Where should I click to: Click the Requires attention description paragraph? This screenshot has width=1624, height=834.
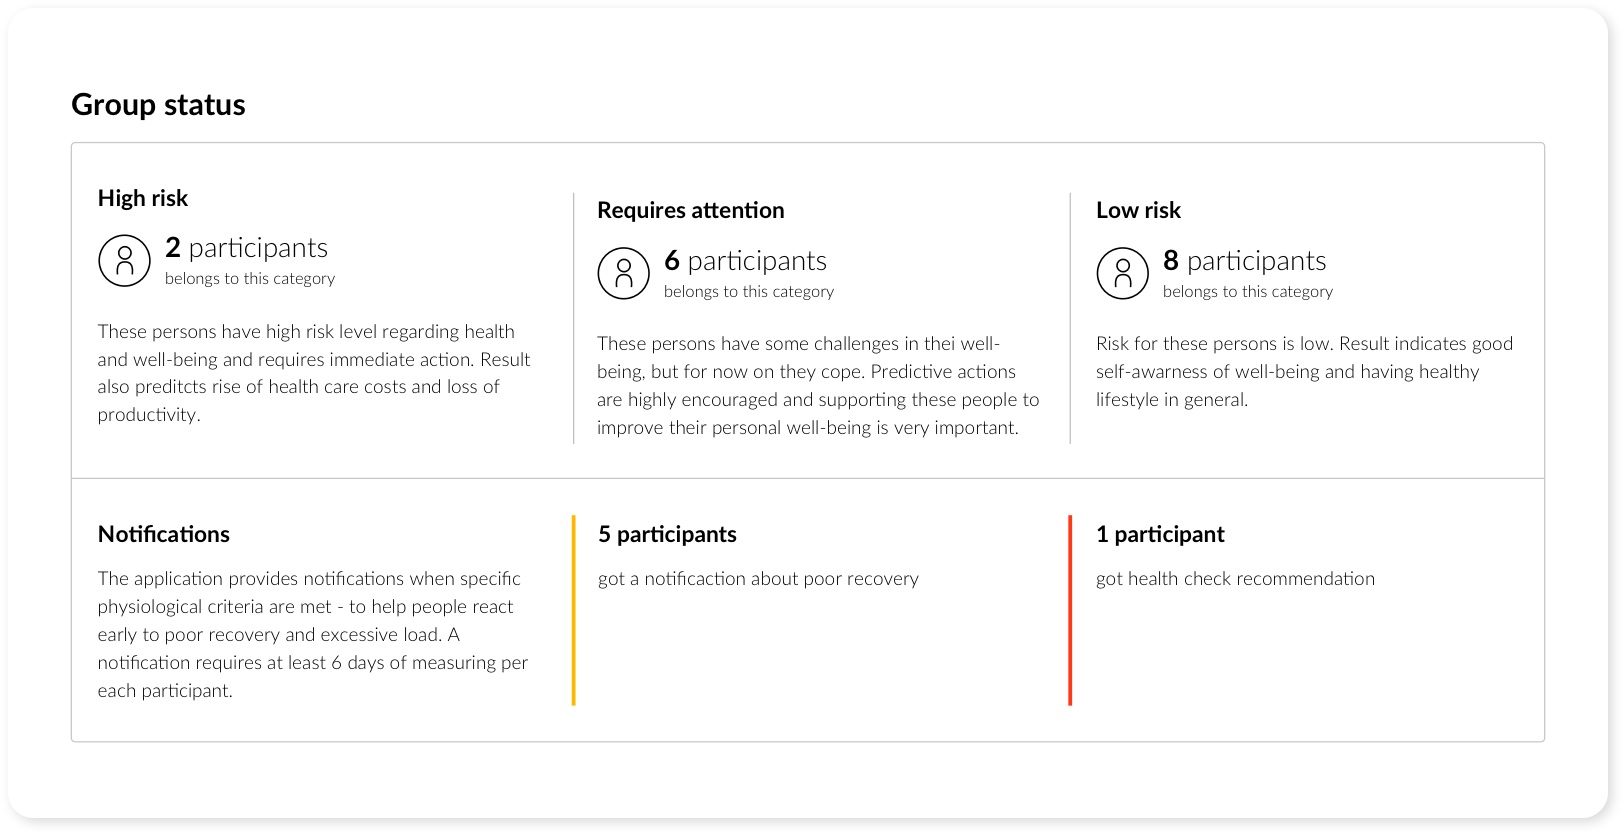818,385
